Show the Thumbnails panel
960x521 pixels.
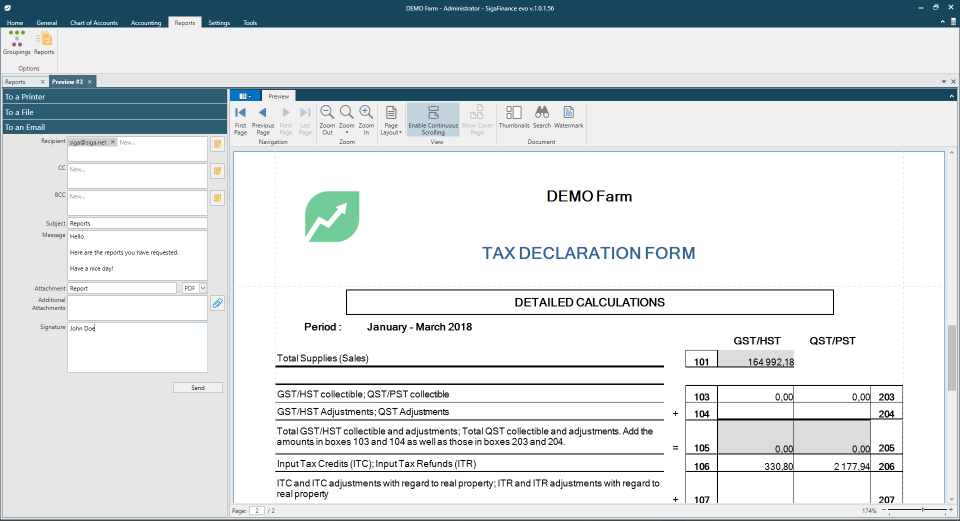pyautogui.click(x=514, y=117)
